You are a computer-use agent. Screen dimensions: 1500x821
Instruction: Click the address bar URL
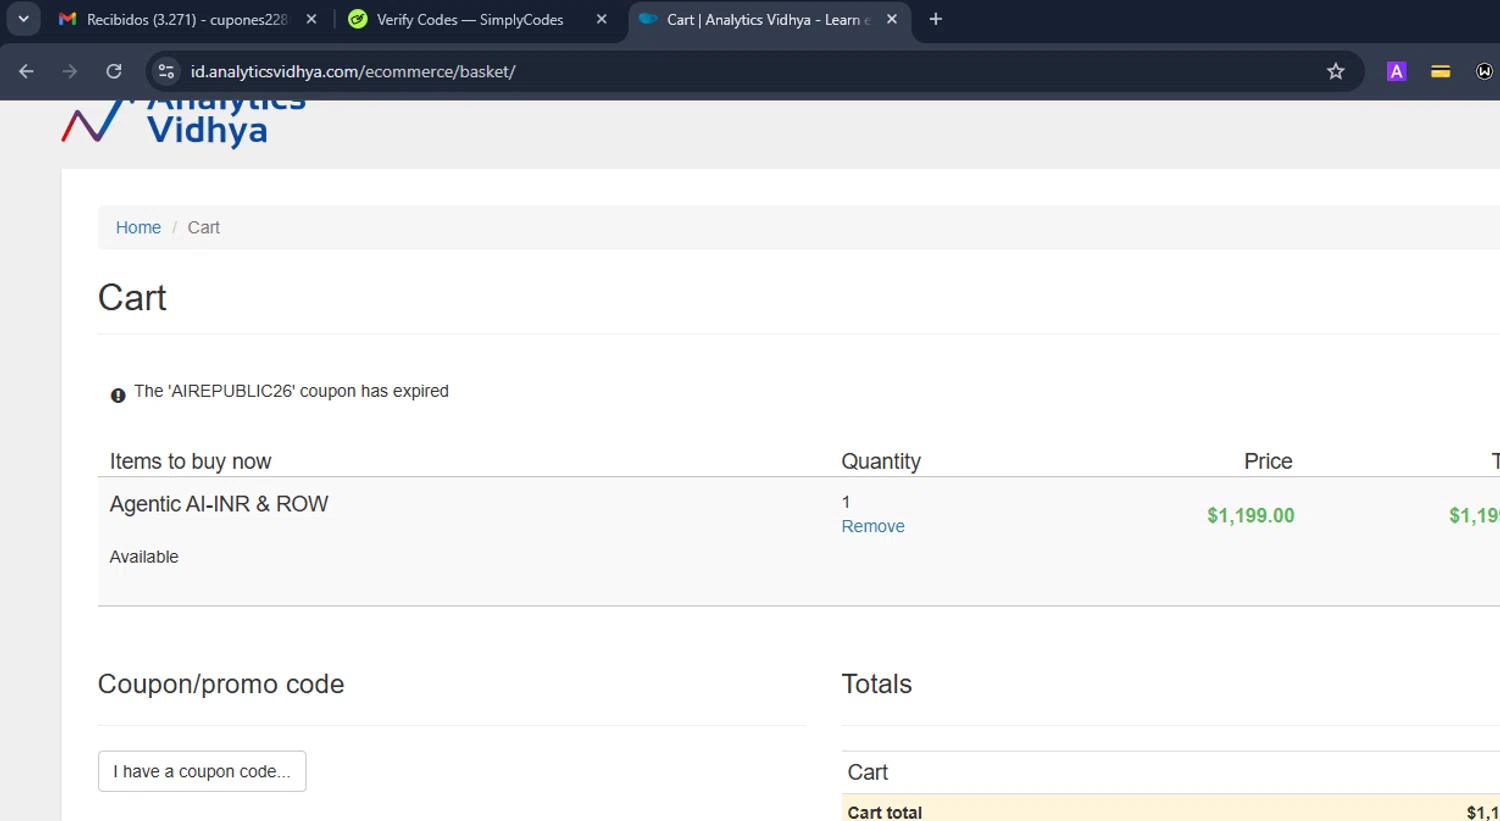[x=353, y=72]
